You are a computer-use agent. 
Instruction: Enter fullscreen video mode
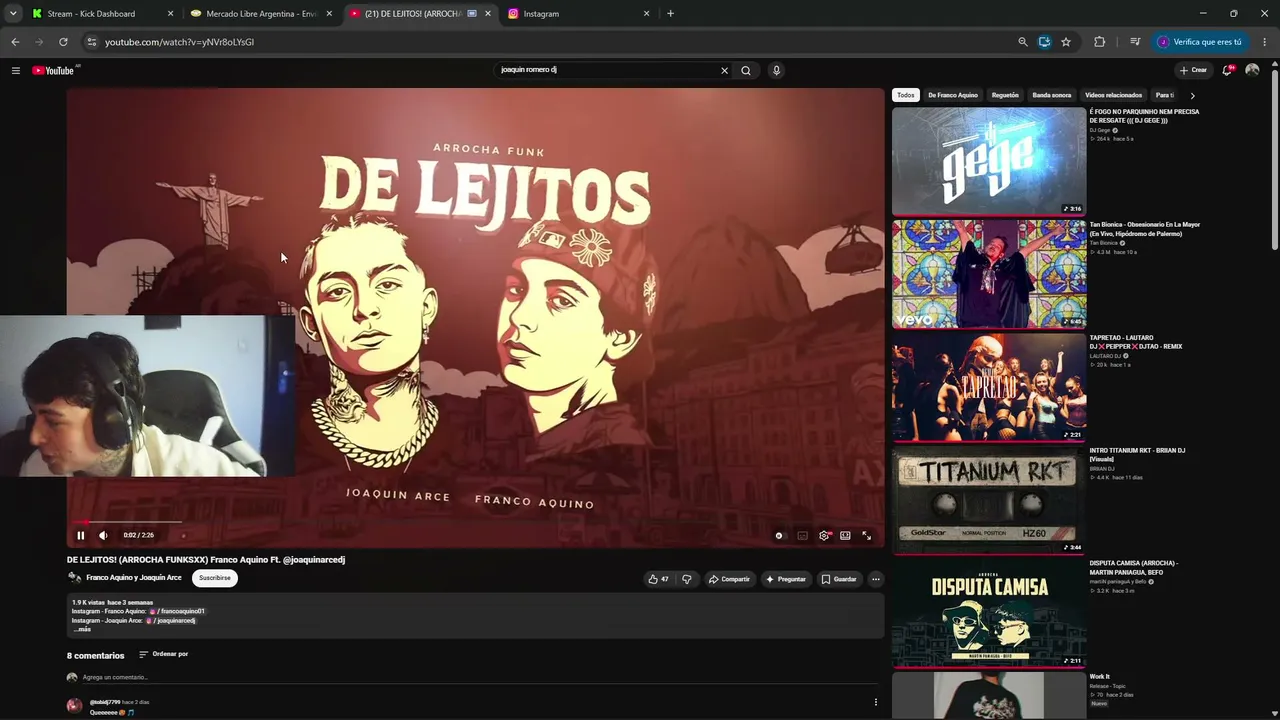pyautogui.click(x=866, y=536)
